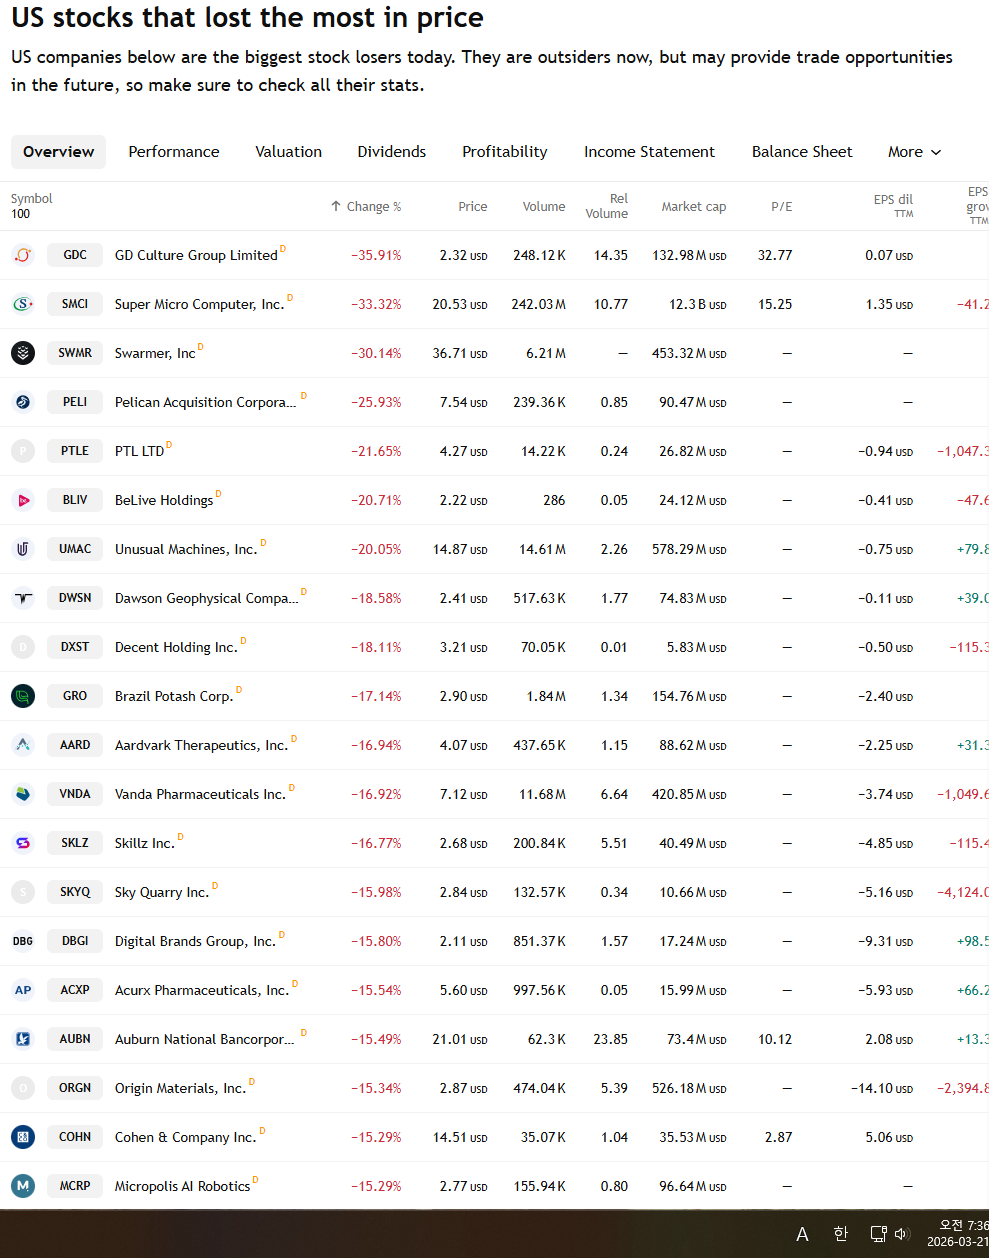Image resolution: width=989 pixels, height=1258 pixels.
Task: Open the taskbar display network icon
Action: (878, 1234)
